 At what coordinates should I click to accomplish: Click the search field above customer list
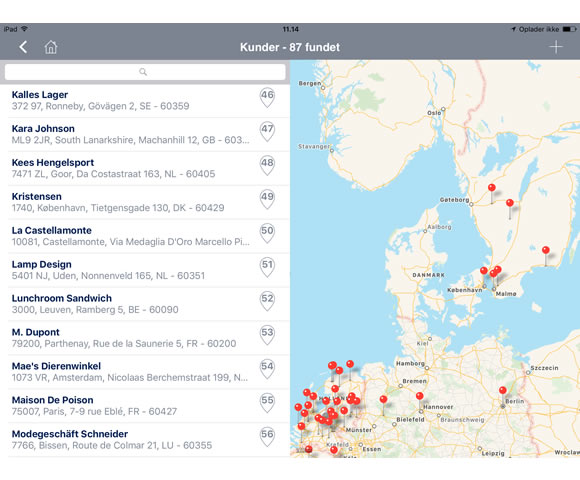(145, 72)
